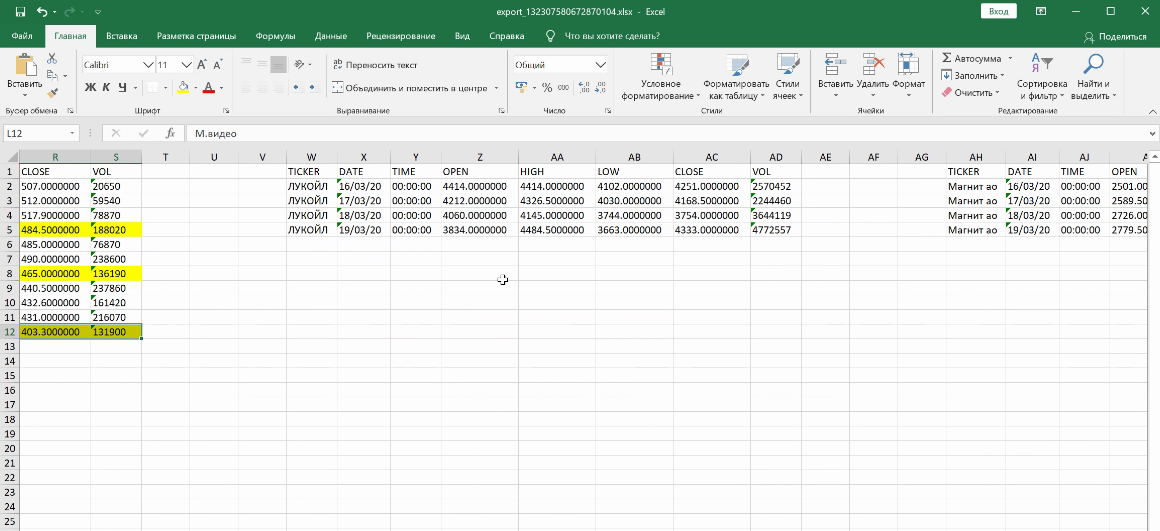The image size is (1160, 531).
Task: Apply the yellow fill color bucket
Action: 183,88
